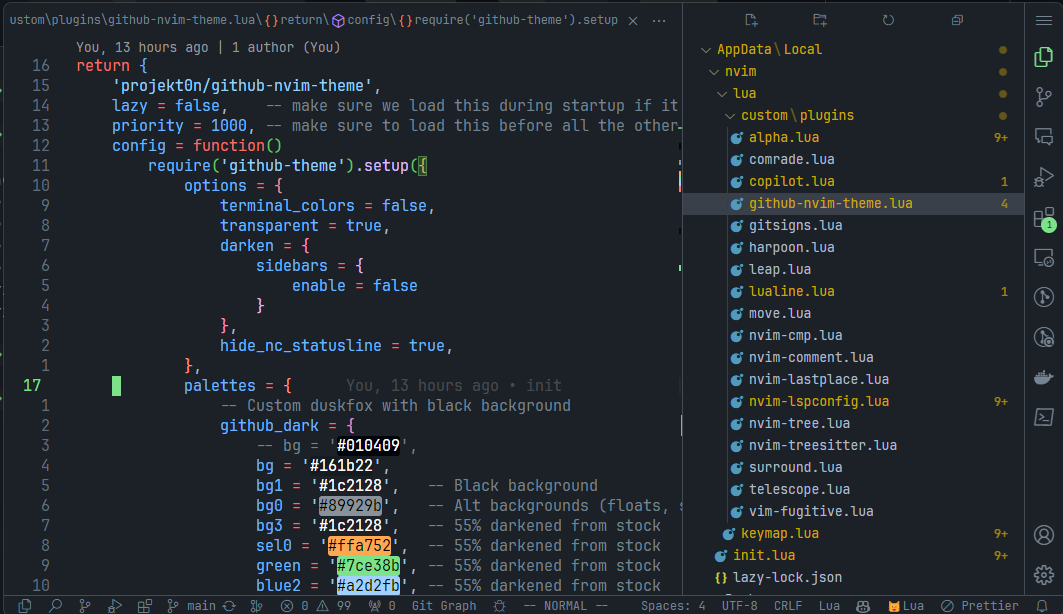Select the Run and Debug icon
Image resolution: width=1063 pixels, height=614 pixels.
[x=1044, y=177]
